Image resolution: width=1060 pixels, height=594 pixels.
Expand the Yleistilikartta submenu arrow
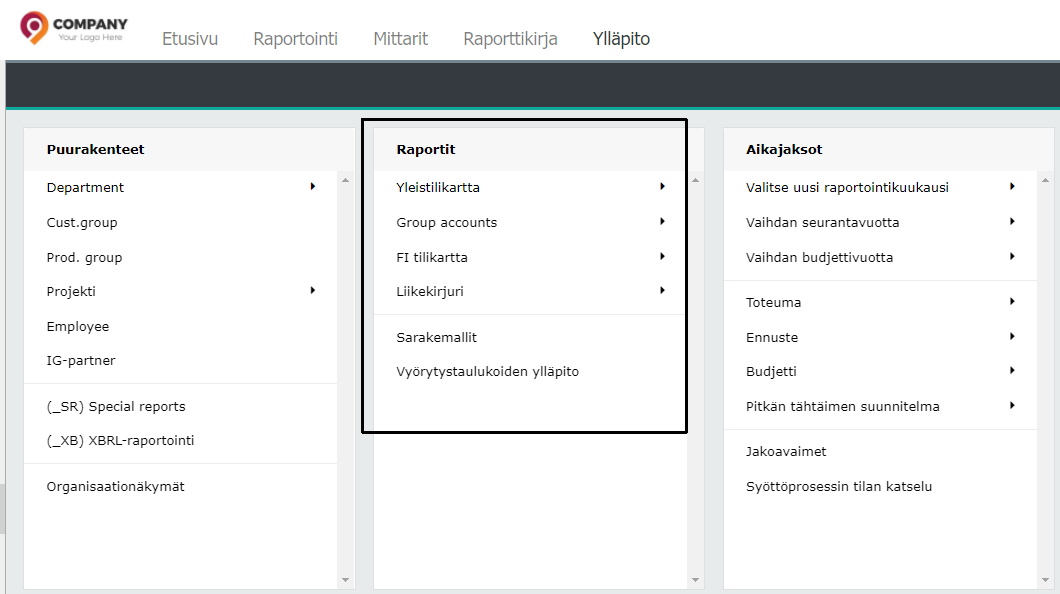pos(662,186)
